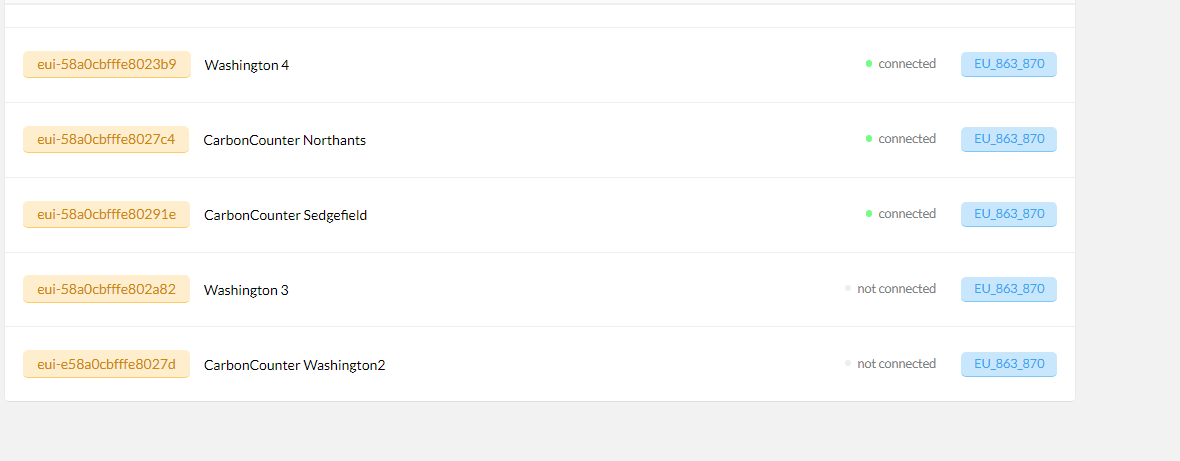Open the Washington 4 gateway entry

coord(247,65)
